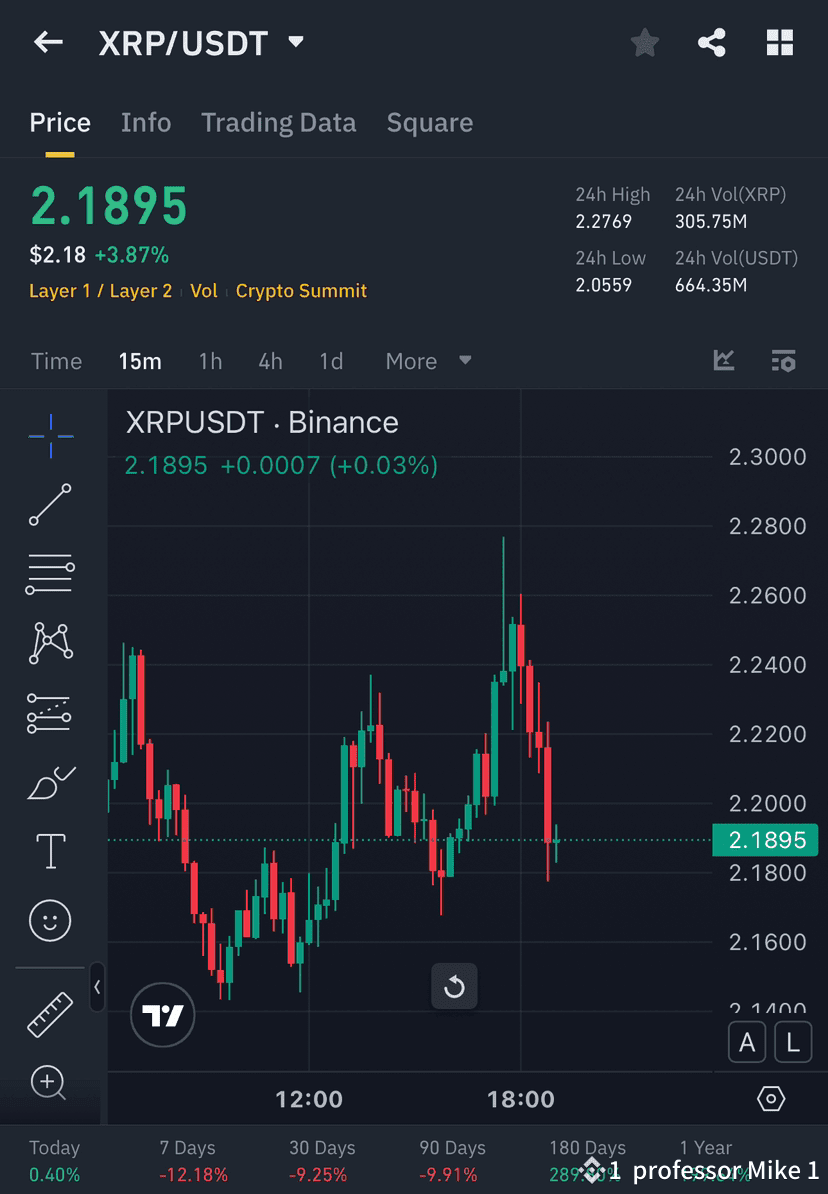The height and width of the screenshot is (1194, 828).
Task: Share the XRP/USDT chart
Action: pyautogui.click(x=712, y=42)
